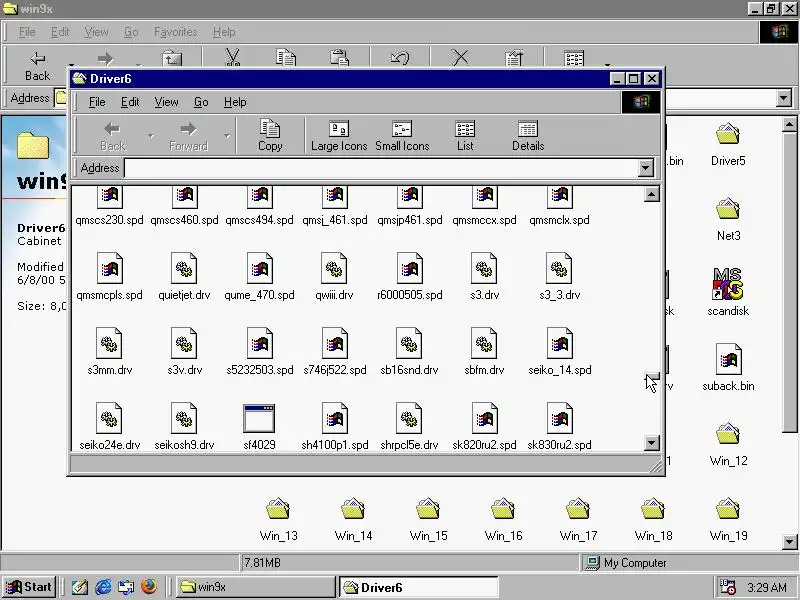Click the Cut scissors icon in win9x toolbar
Screen dimensions: 800x600
click(x=232, y=58)
